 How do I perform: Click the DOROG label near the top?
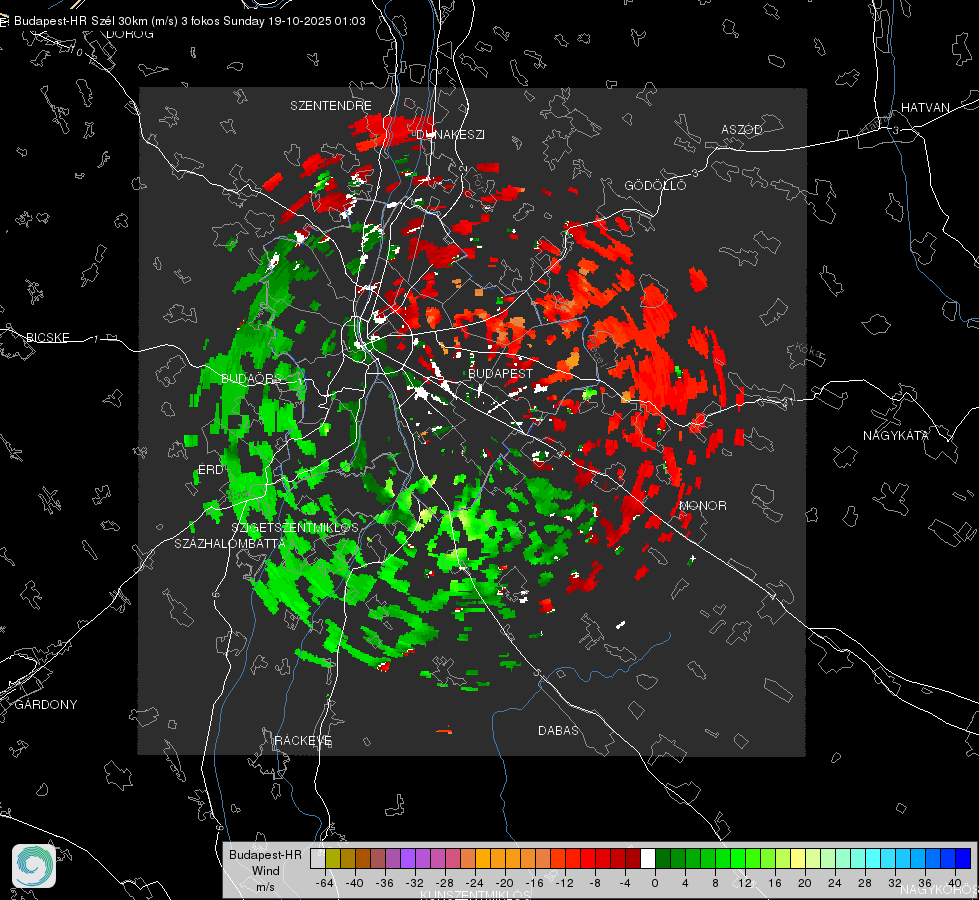(x=130, y=34)
